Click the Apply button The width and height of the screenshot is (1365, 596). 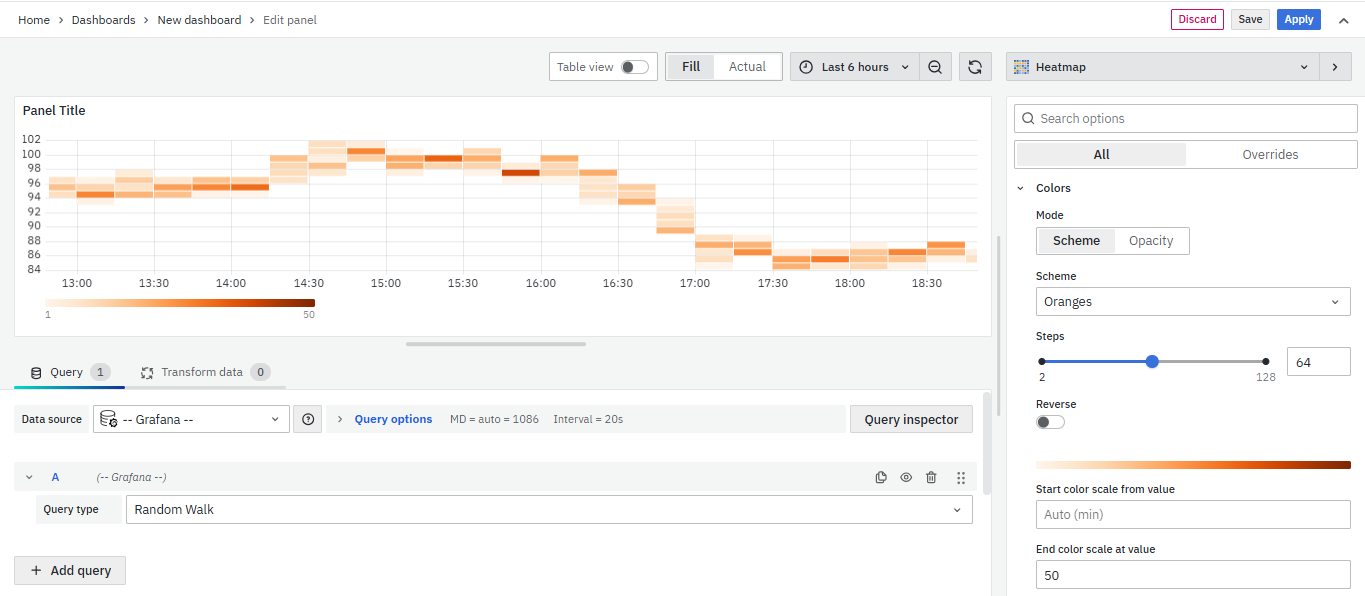pos(1298,20)
